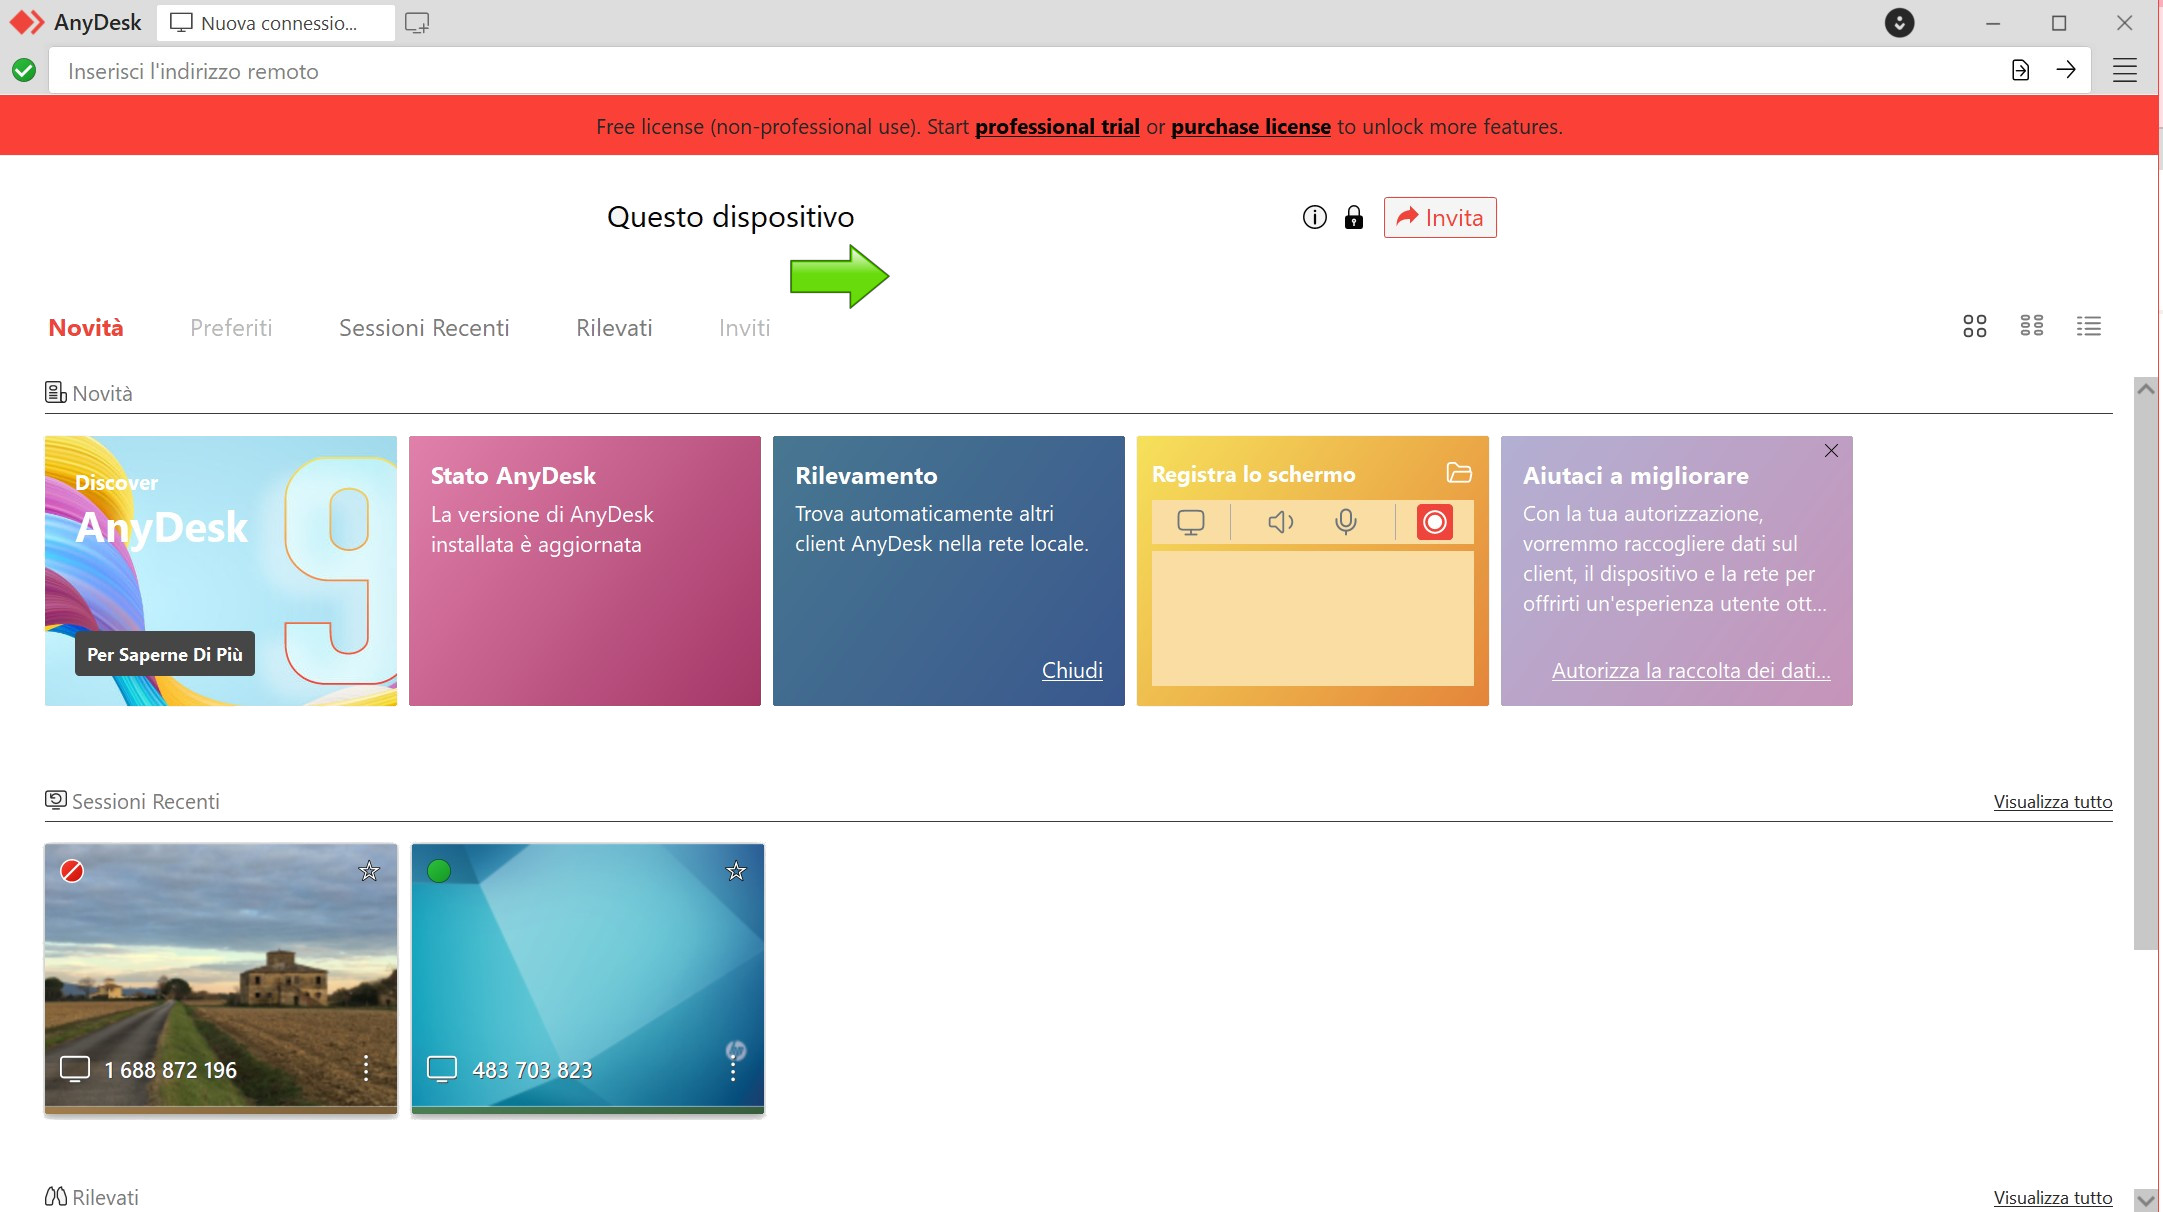
Task: Toggle the privacy lock next to Invita
Action: 1354,217
